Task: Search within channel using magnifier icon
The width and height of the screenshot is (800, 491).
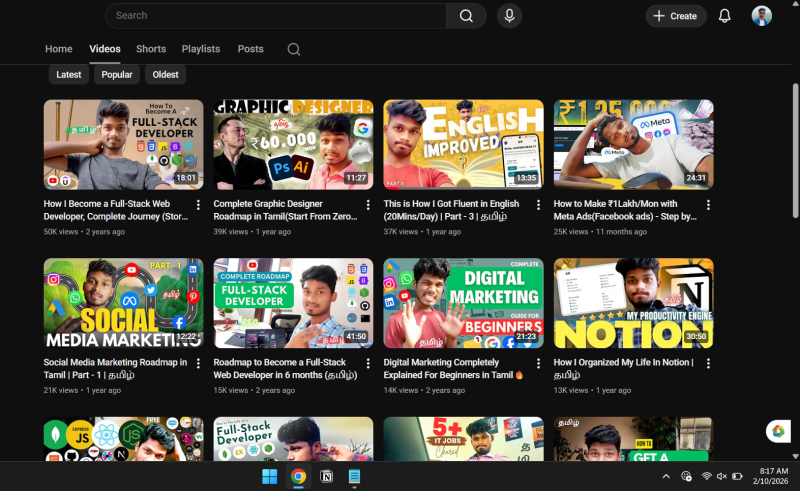Action: click(x=293, y=49)
